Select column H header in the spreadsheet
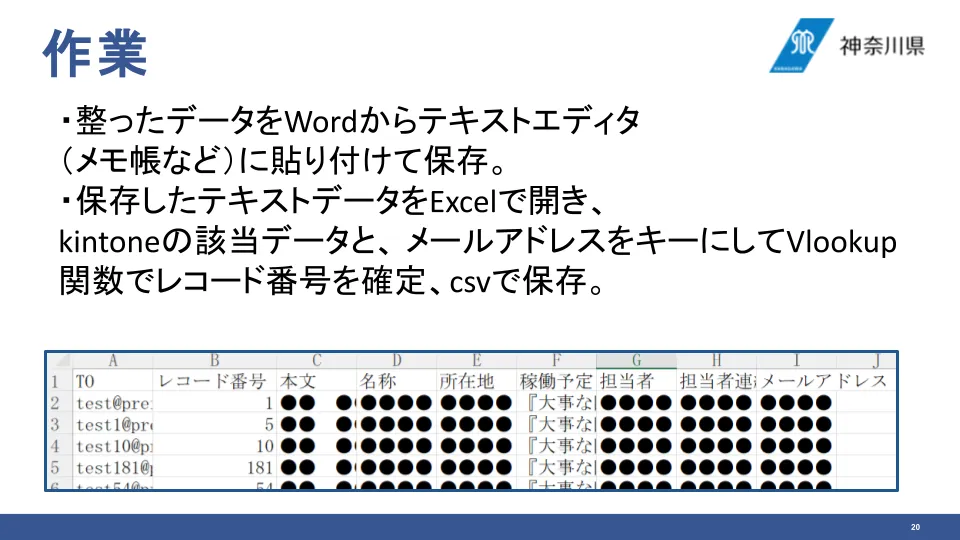 pyautogui.click(x=716, y=360)
